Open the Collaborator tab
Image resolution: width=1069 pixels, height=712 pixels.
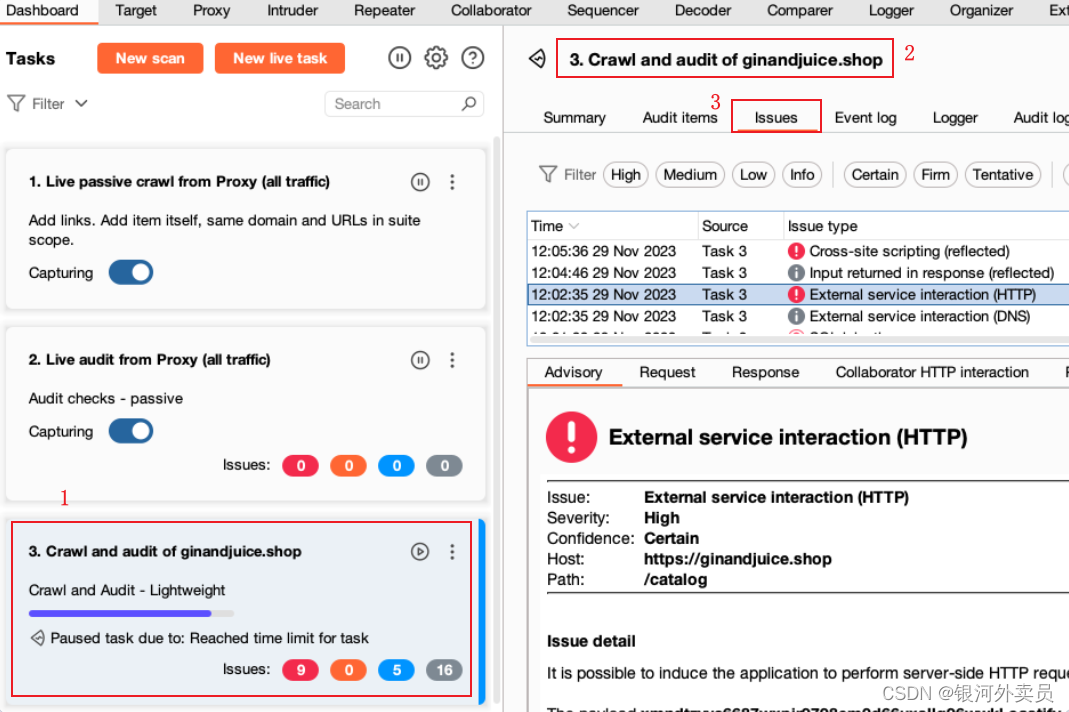[x=491, y=10]
